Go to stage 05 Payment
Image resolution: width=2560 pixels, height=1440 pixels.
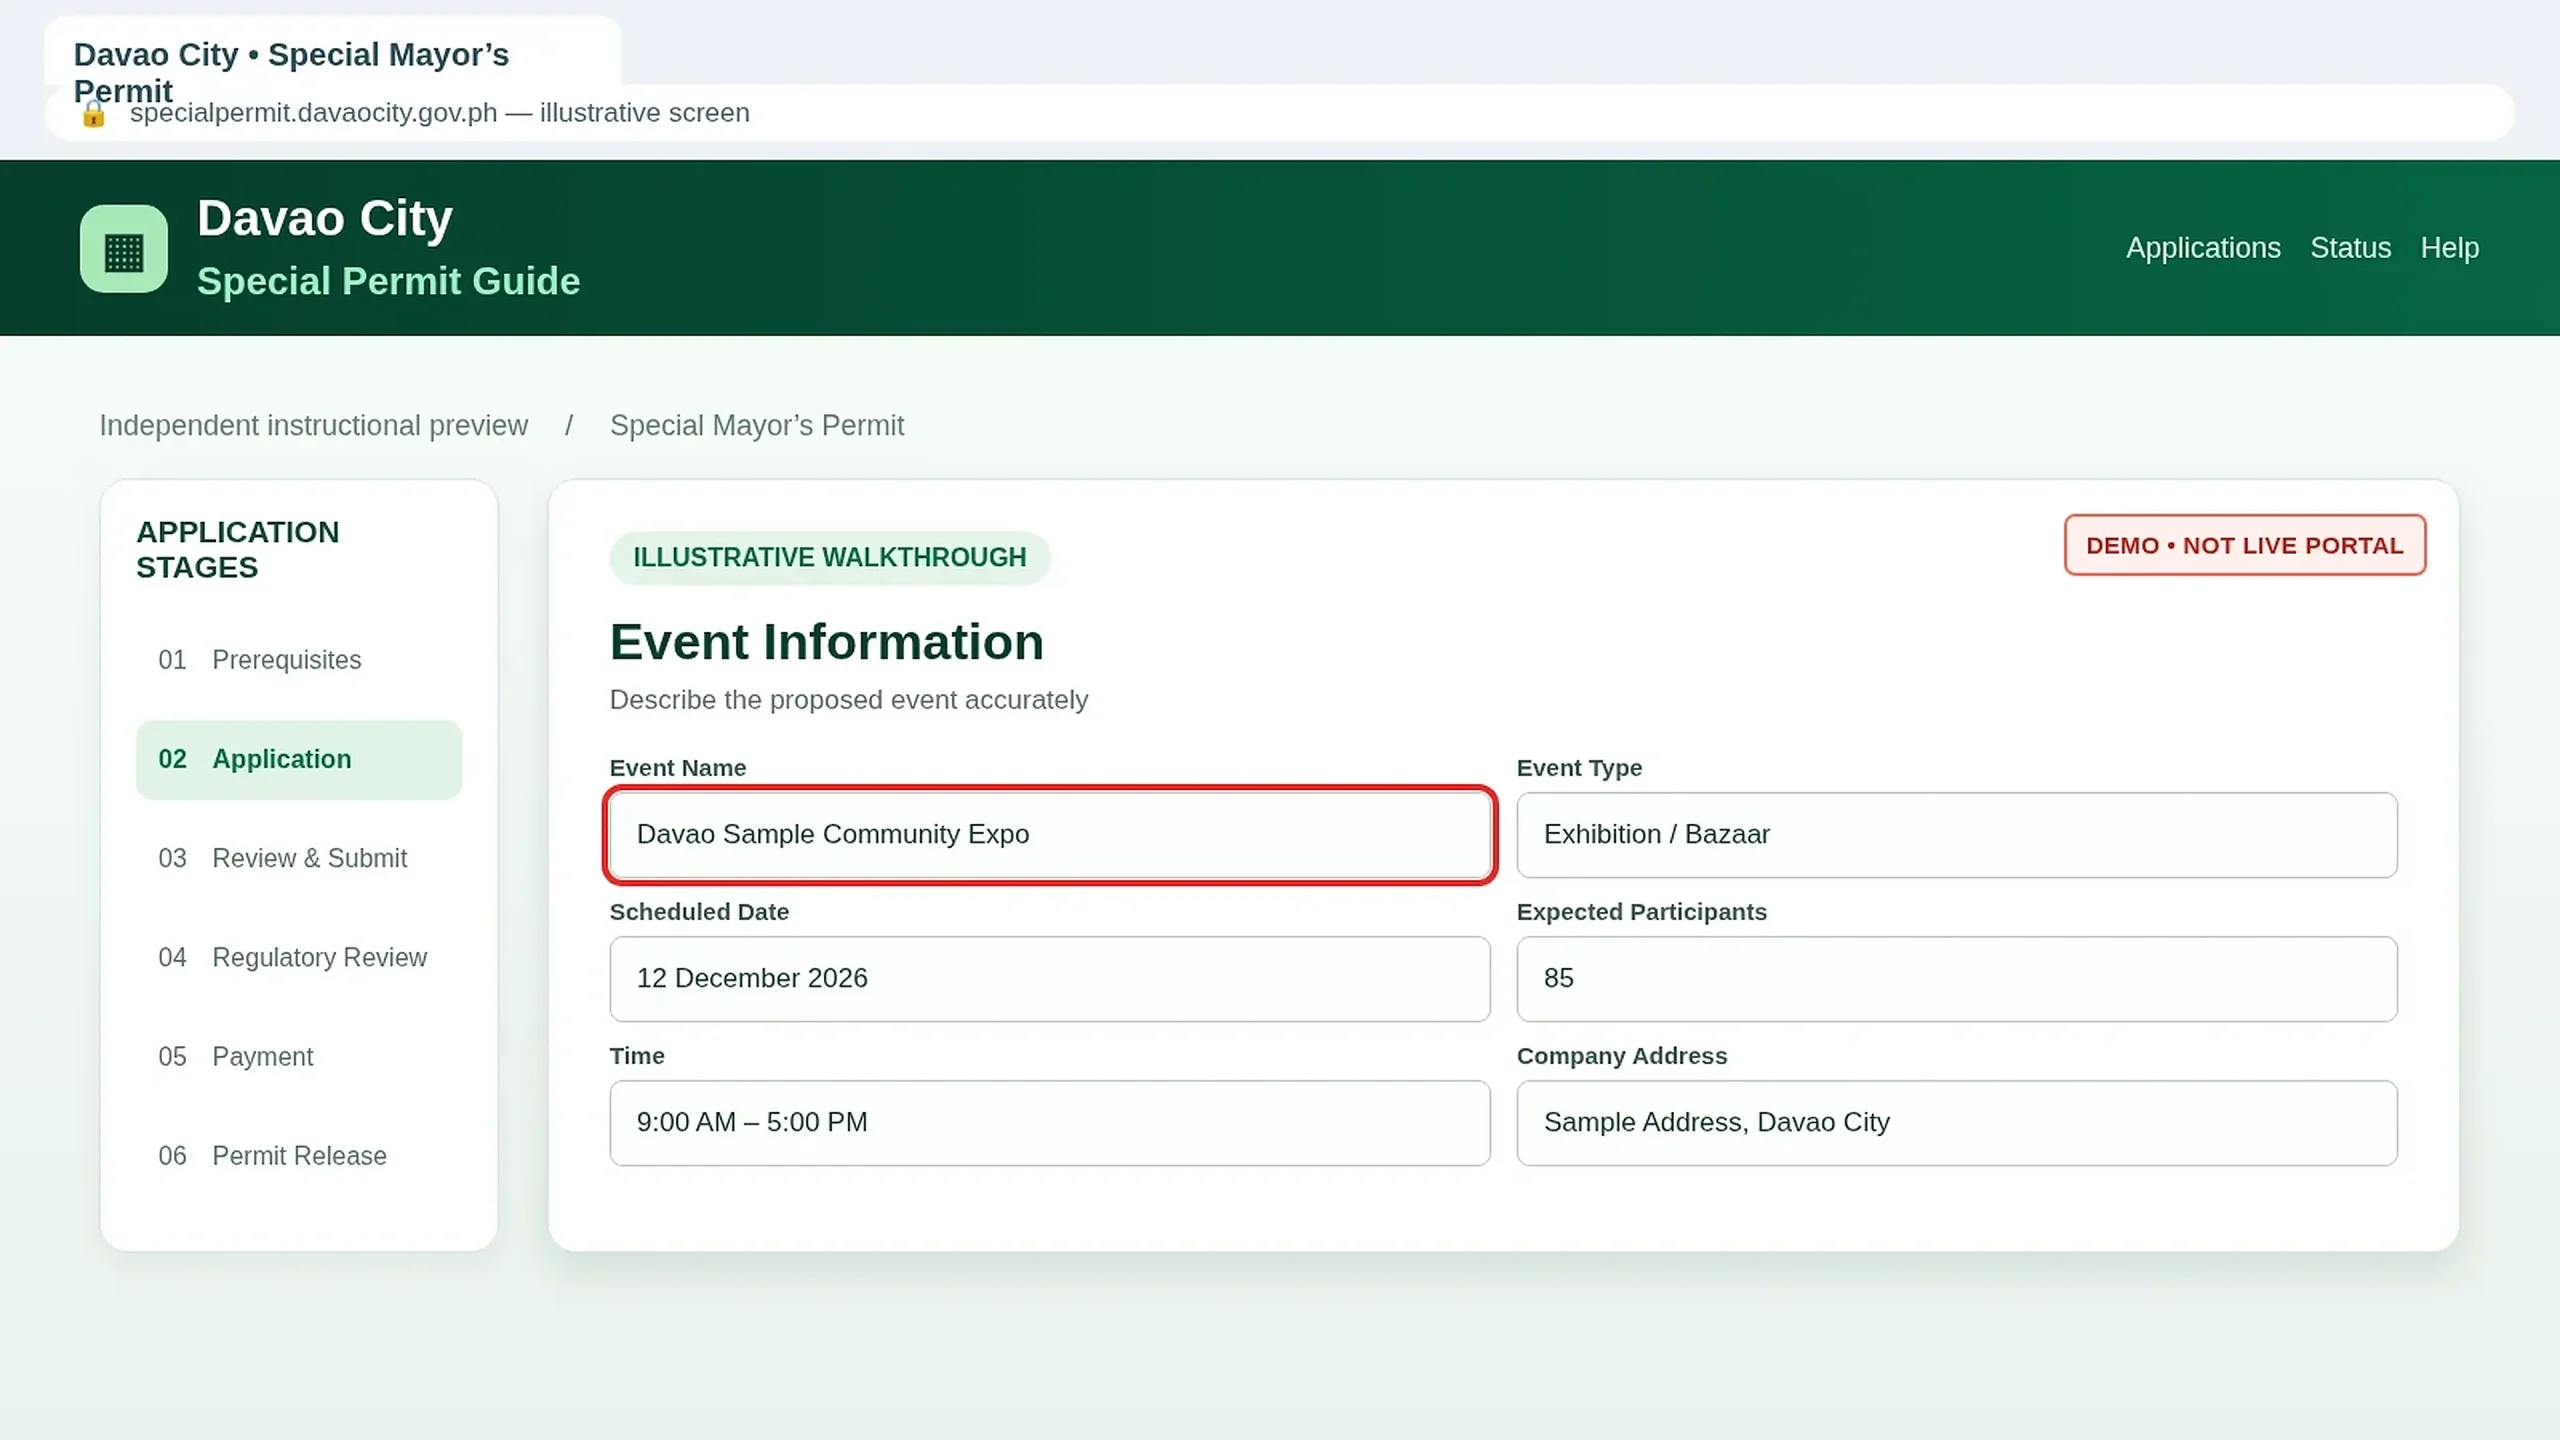click(x=299, y=1056)
